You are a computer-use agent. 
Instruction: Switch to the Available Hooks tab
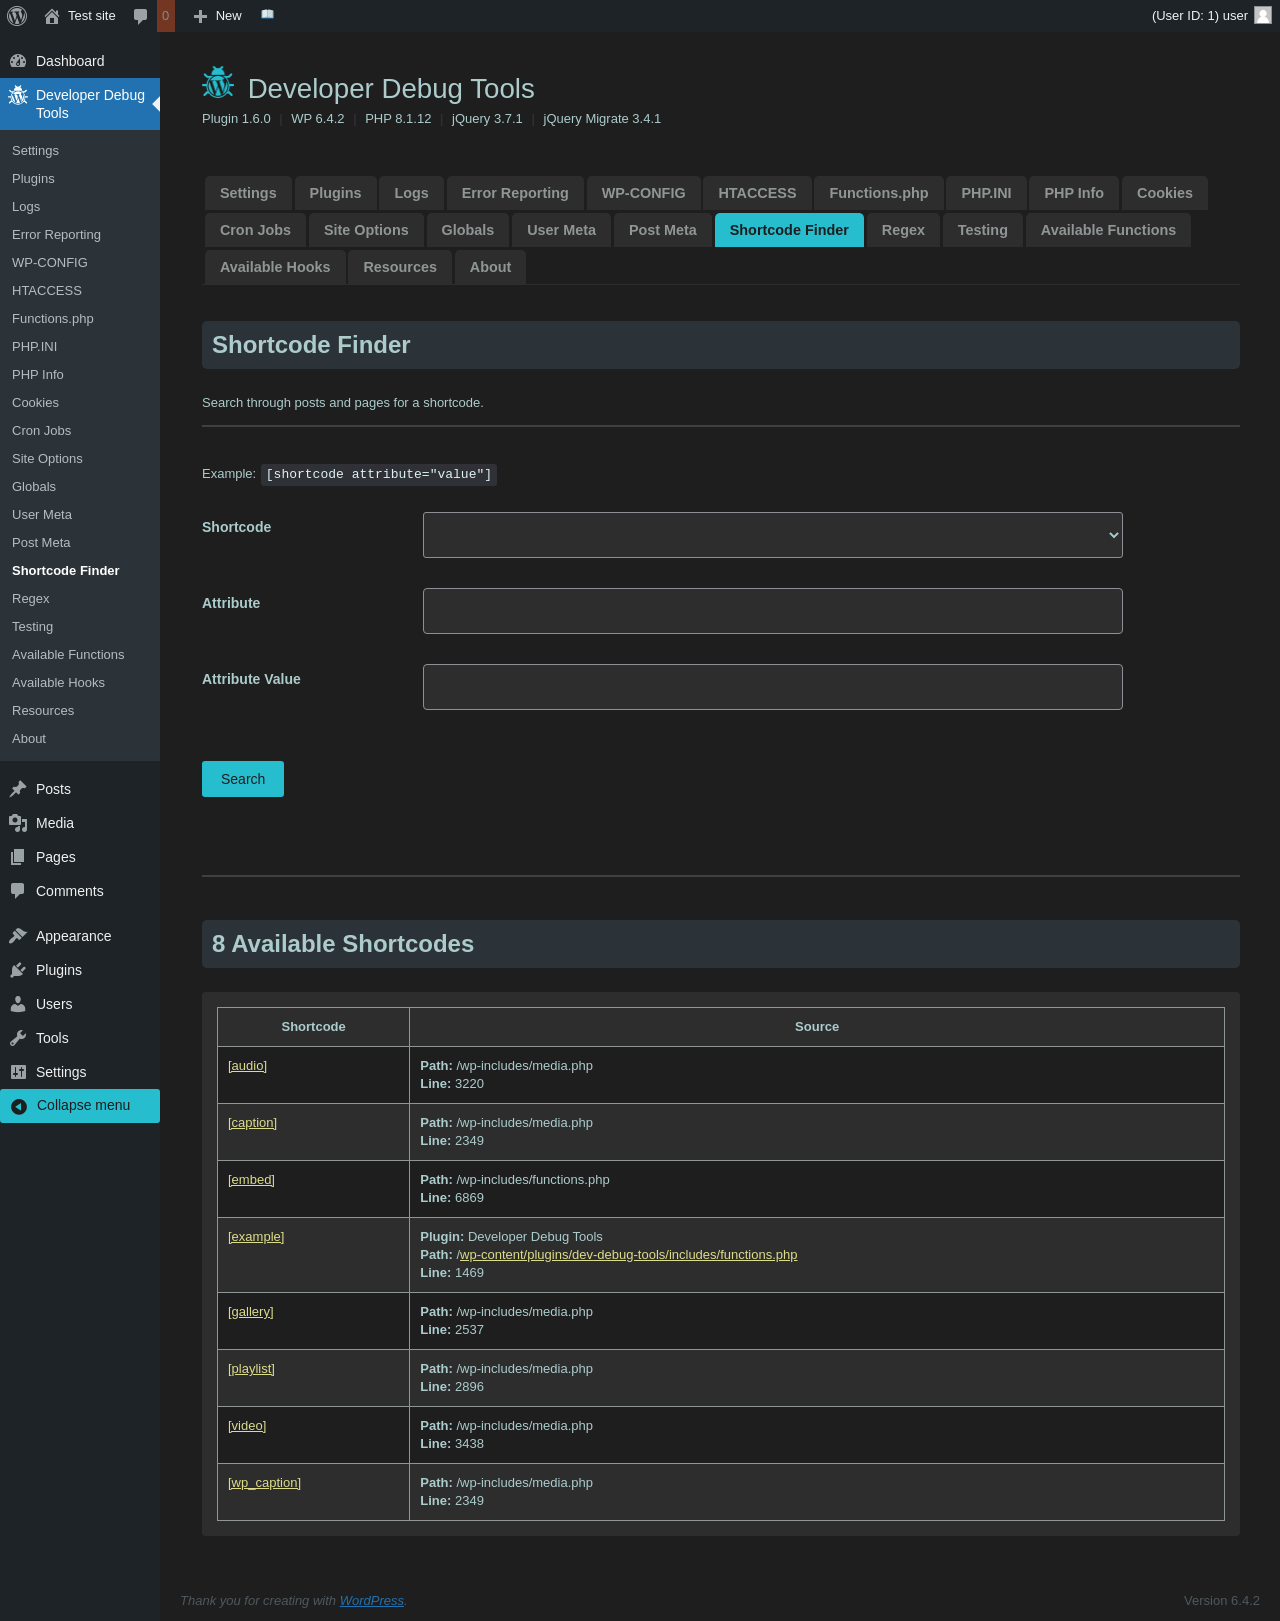275,267
